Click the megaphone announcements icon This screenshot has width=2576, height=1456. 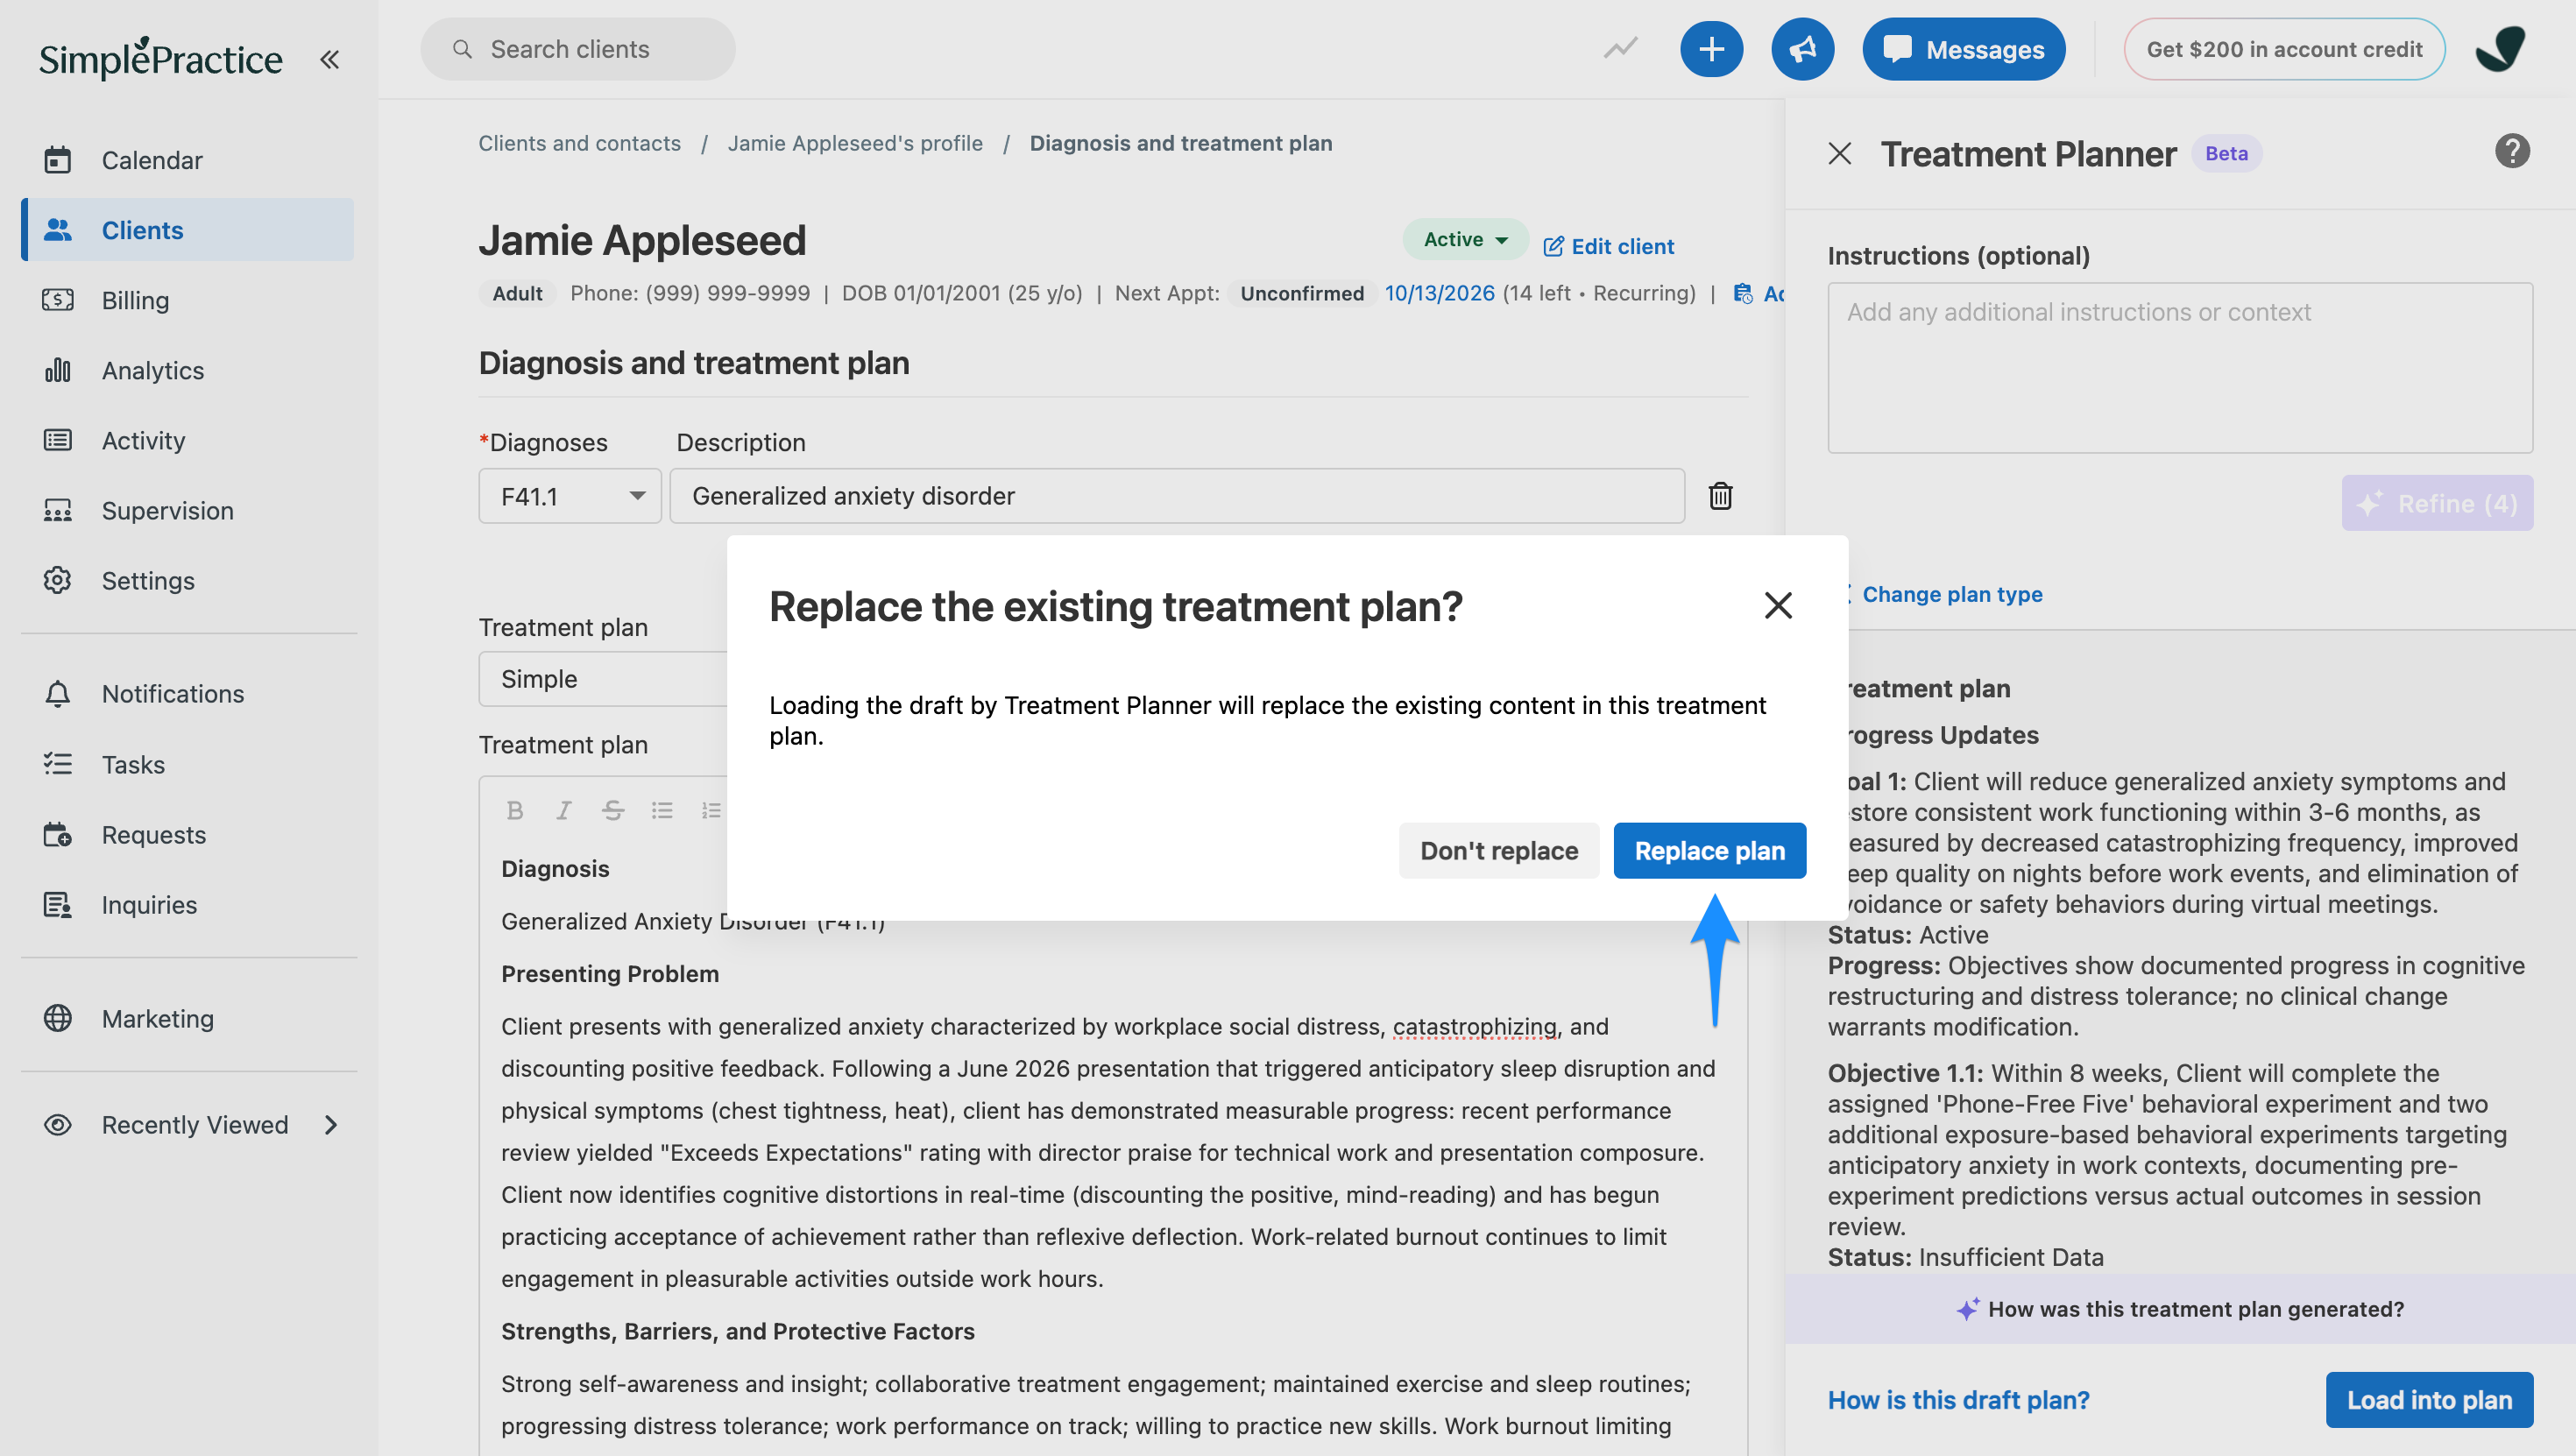tap(1802, 49)
